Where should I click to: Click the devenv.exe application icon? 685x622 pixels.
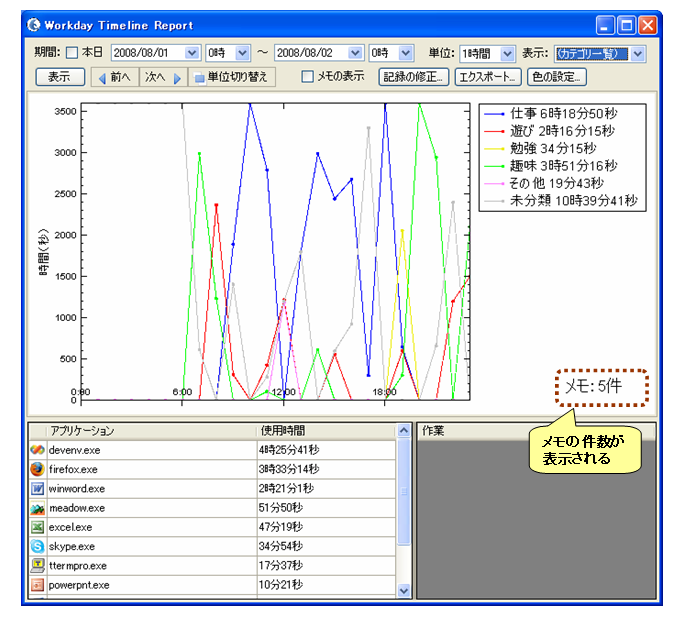coord(38,450)
